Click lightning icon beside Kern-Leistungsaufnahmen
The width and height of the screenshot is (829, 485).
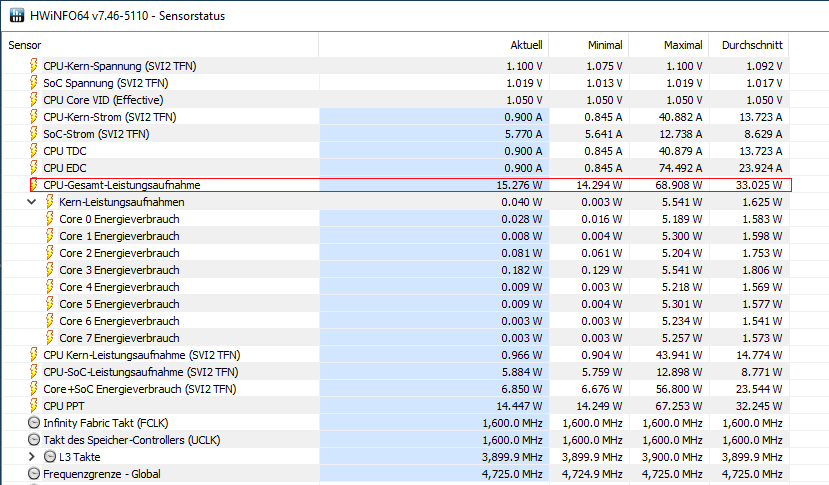tap(50, 202)
